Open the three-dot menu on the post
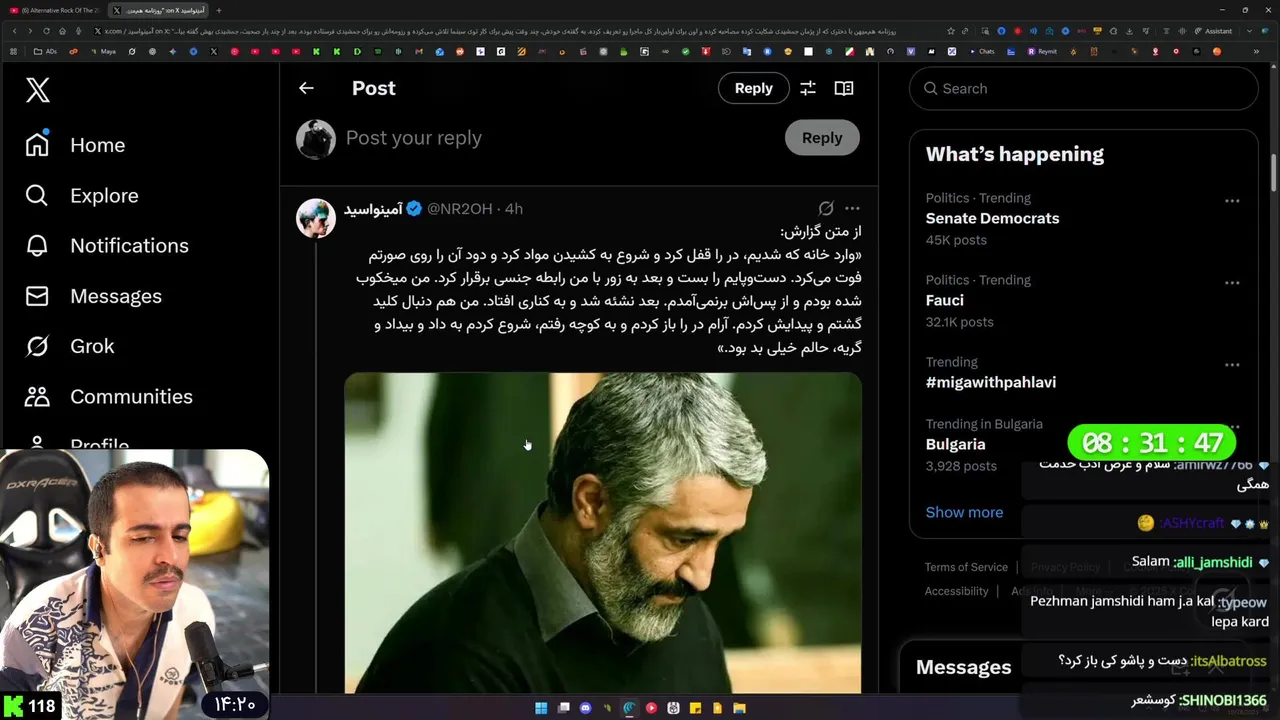The image size is (1280, 720). 852,208
